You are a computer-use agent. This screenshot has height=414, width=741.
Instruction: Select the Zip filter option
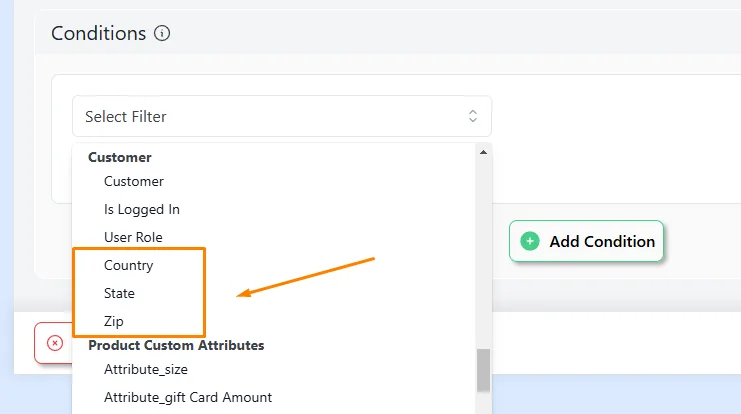coord(113,321)
